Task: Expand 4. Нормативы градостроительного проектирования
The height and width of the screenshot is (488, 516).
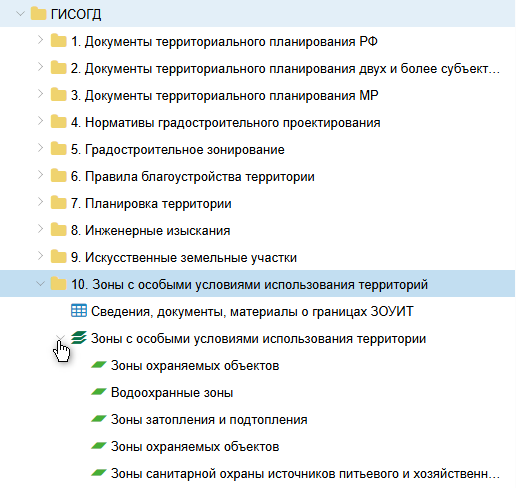Action: 40,121
